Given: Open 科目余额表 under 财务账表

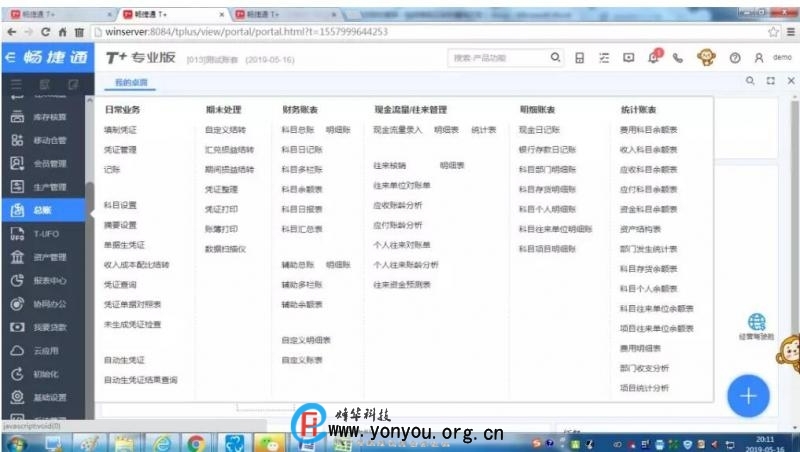Looking at the screenshot, I should (x=302, y=189).
